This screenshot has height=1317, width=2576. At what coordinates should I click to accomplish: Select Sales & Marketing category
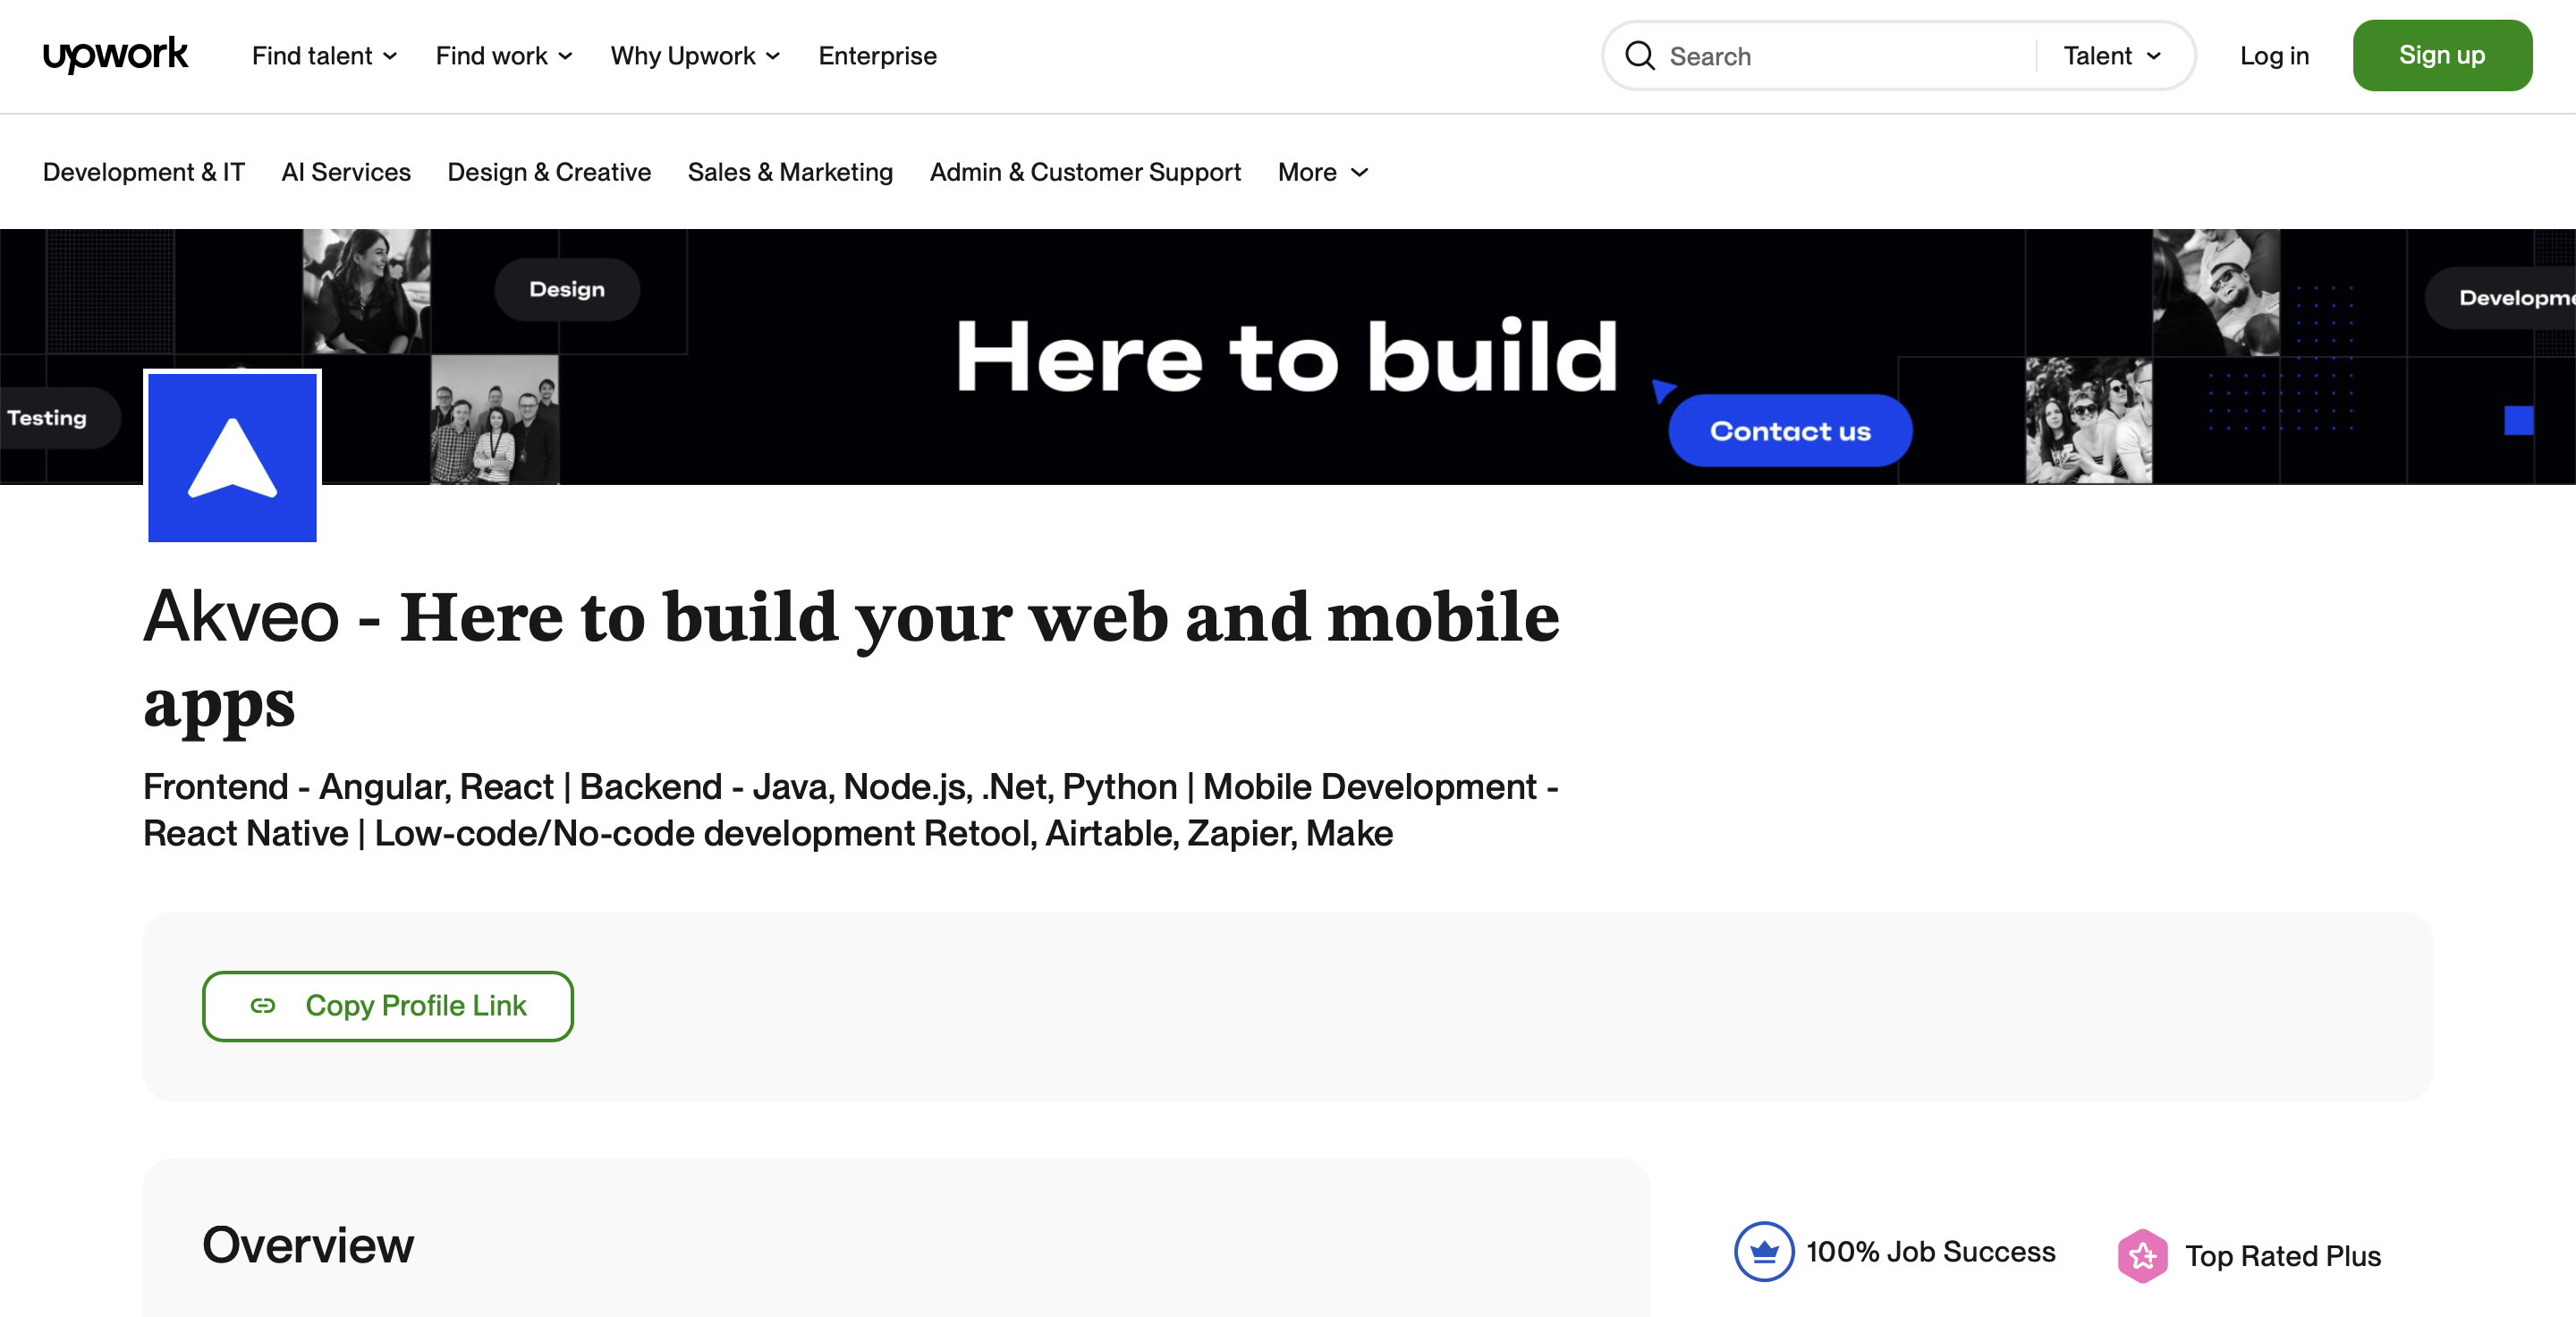[x=790, y=172]
